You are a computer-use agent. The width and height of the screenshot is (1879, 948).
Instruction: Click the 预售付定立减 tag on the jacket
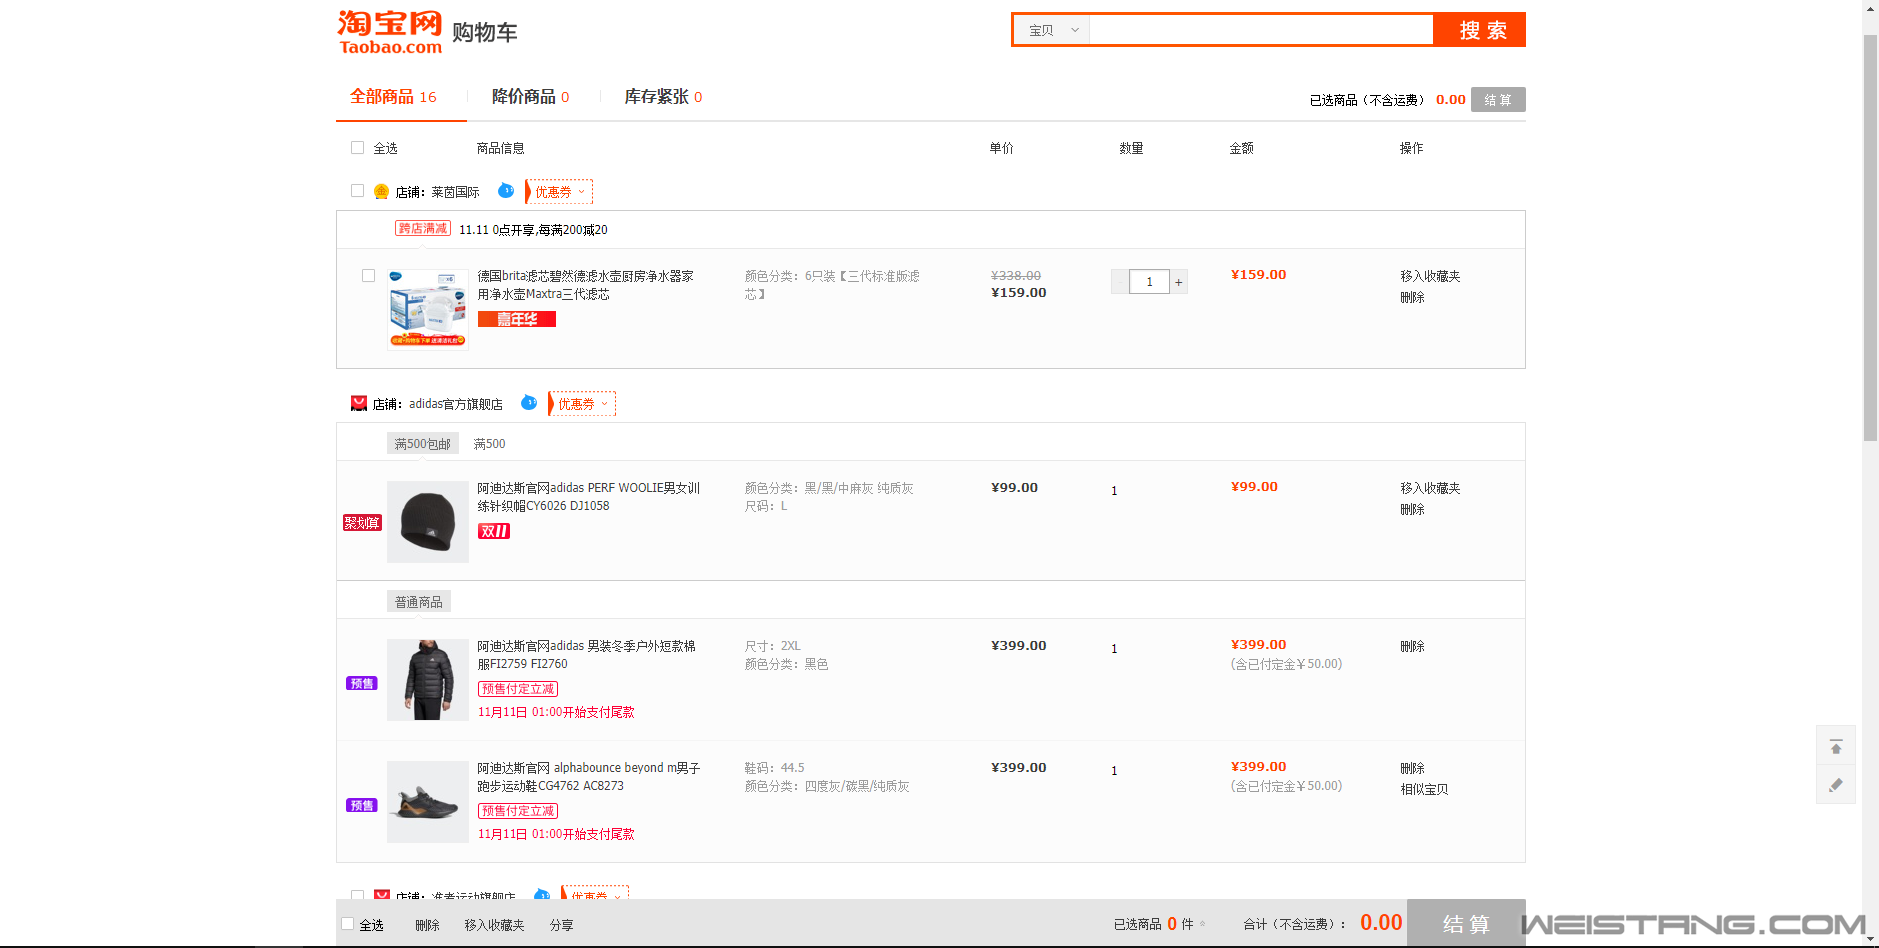click(518, 689)
